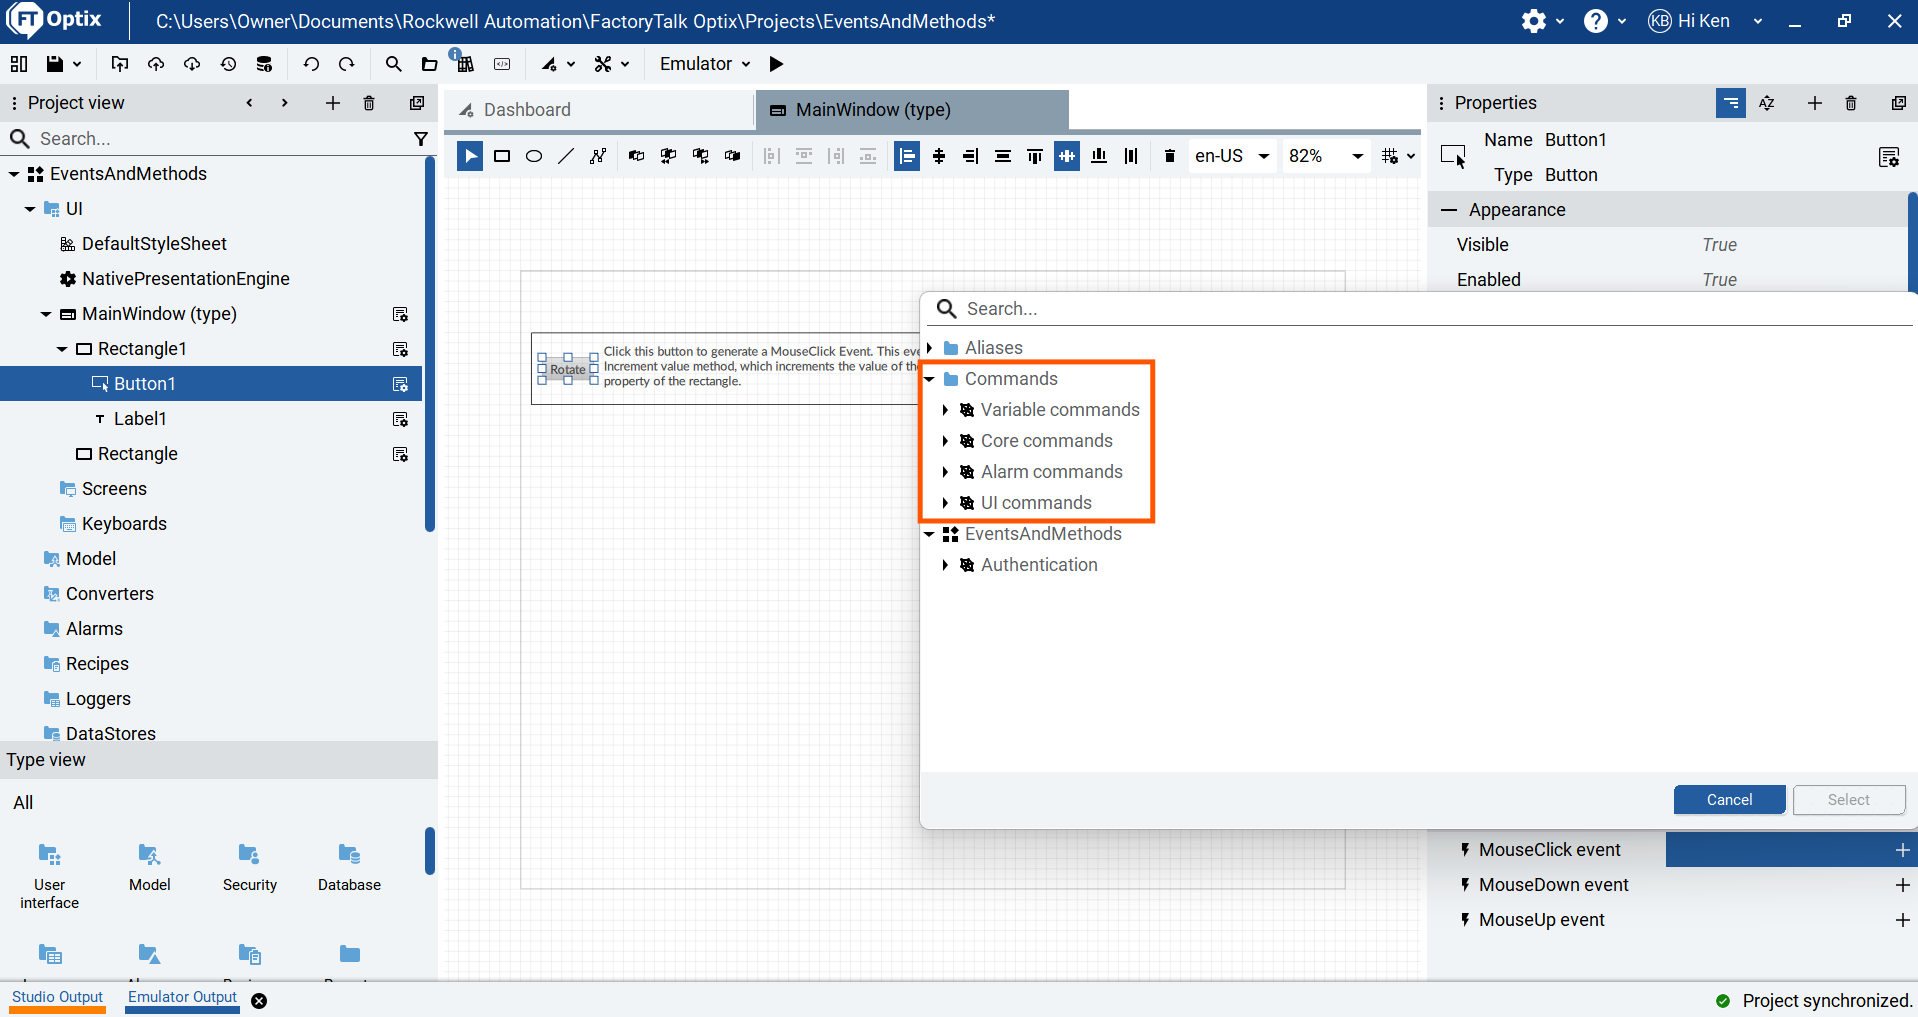Click the align top icon
This screenshot has width=1918, height=1017.
(x=1035, y=156)
